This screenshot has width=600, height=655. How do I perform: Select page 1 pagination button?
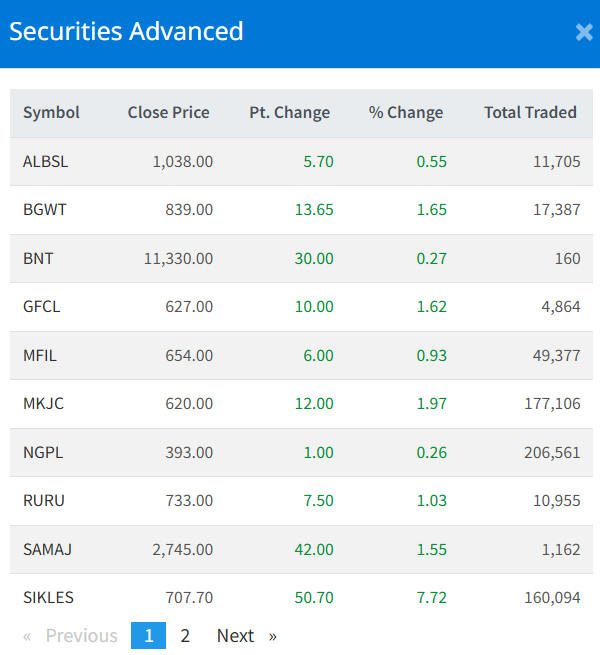click(x=148, y=636)
